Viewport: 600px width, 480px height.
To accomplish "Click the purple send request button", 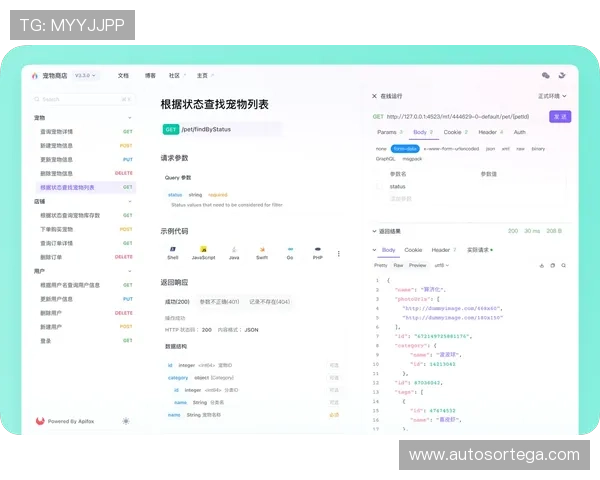I will 560,116.
